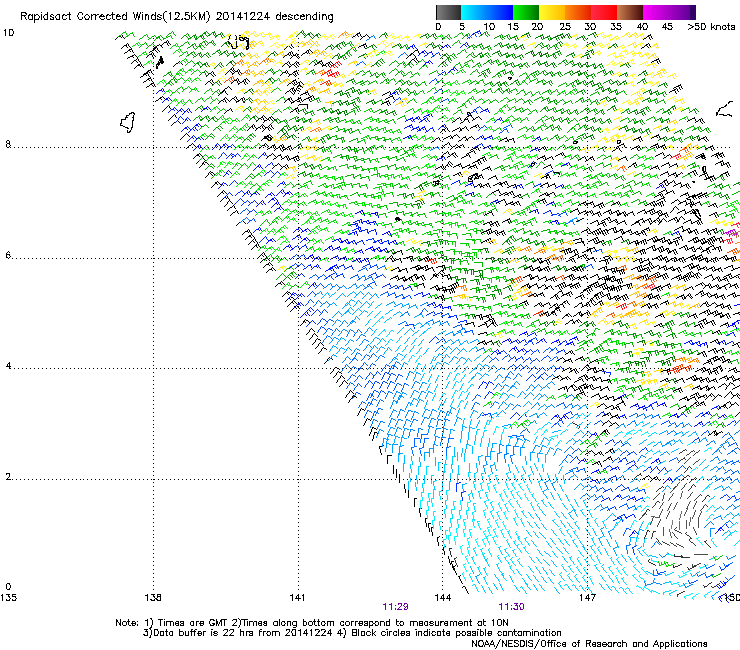Click the '>50 knots' legend label
Viewport: 740px width, 650px height.
(x=711, y=27)
